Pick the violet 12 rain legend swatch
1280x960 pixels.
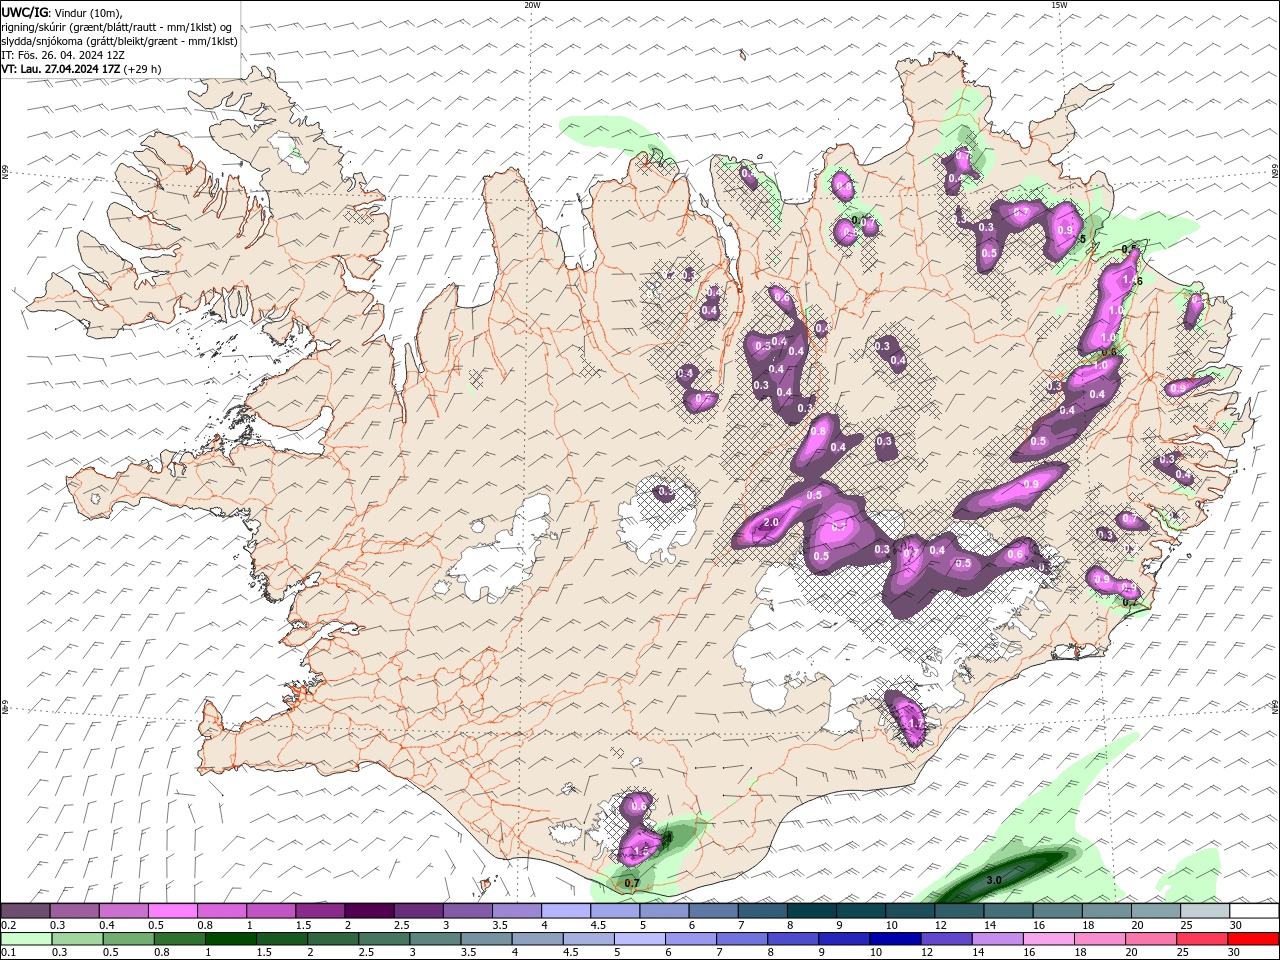coord(946,939)
